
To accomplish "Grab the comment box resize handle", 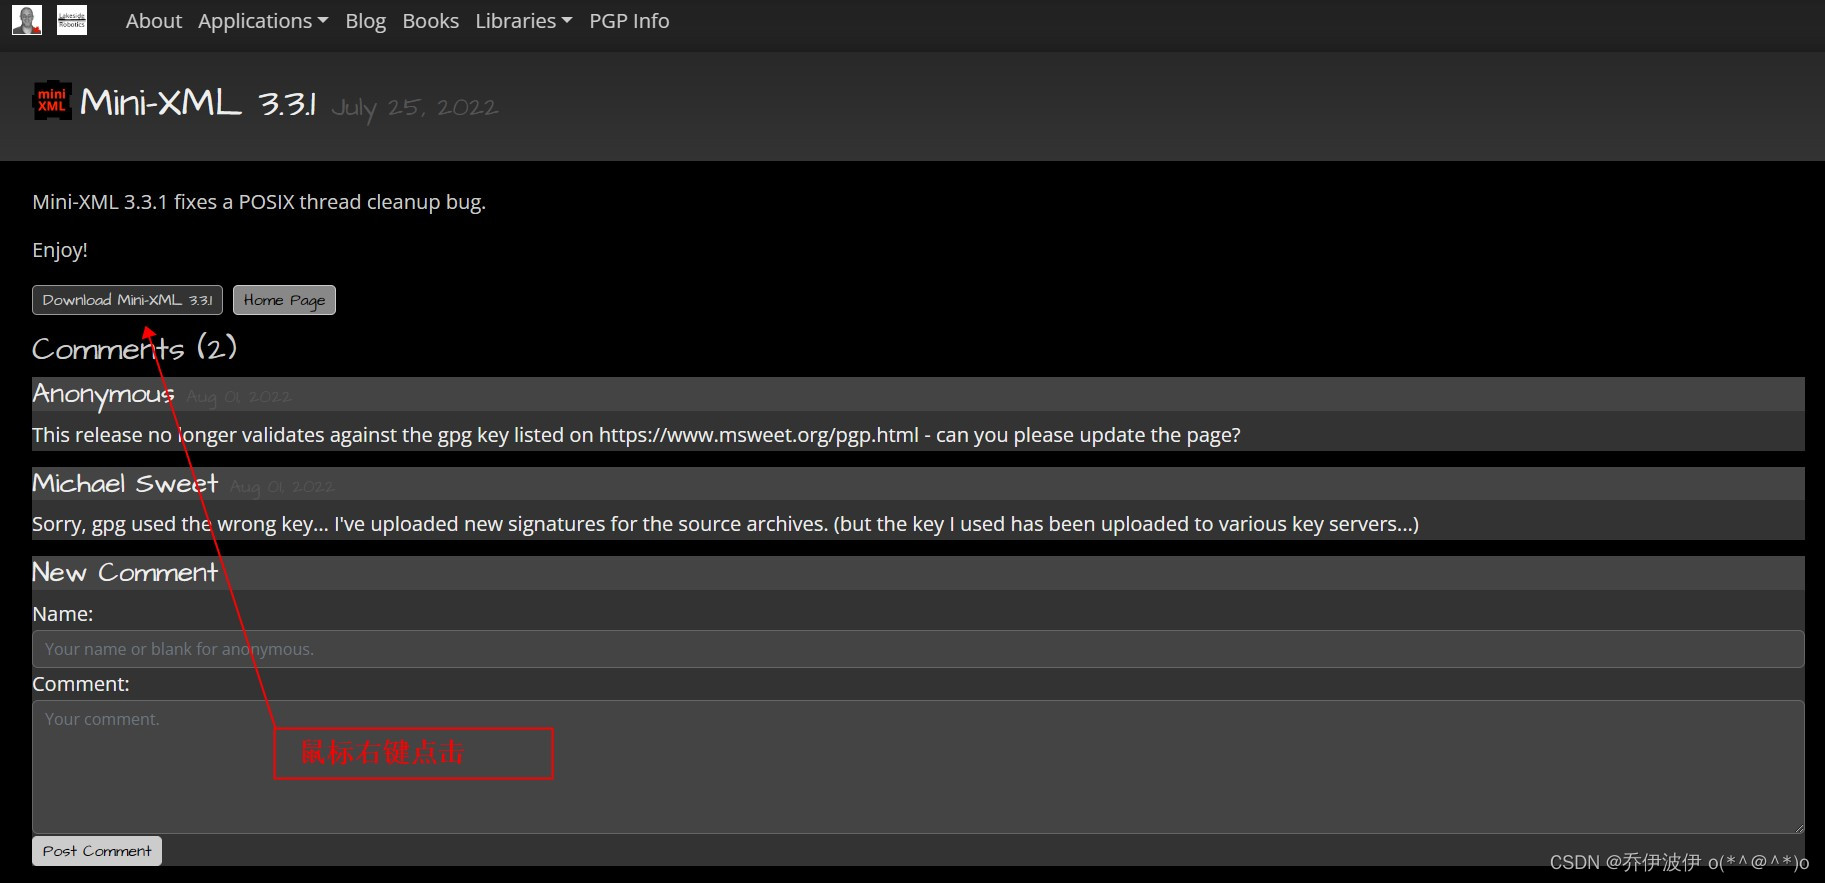I will (x=1798, y=827).
